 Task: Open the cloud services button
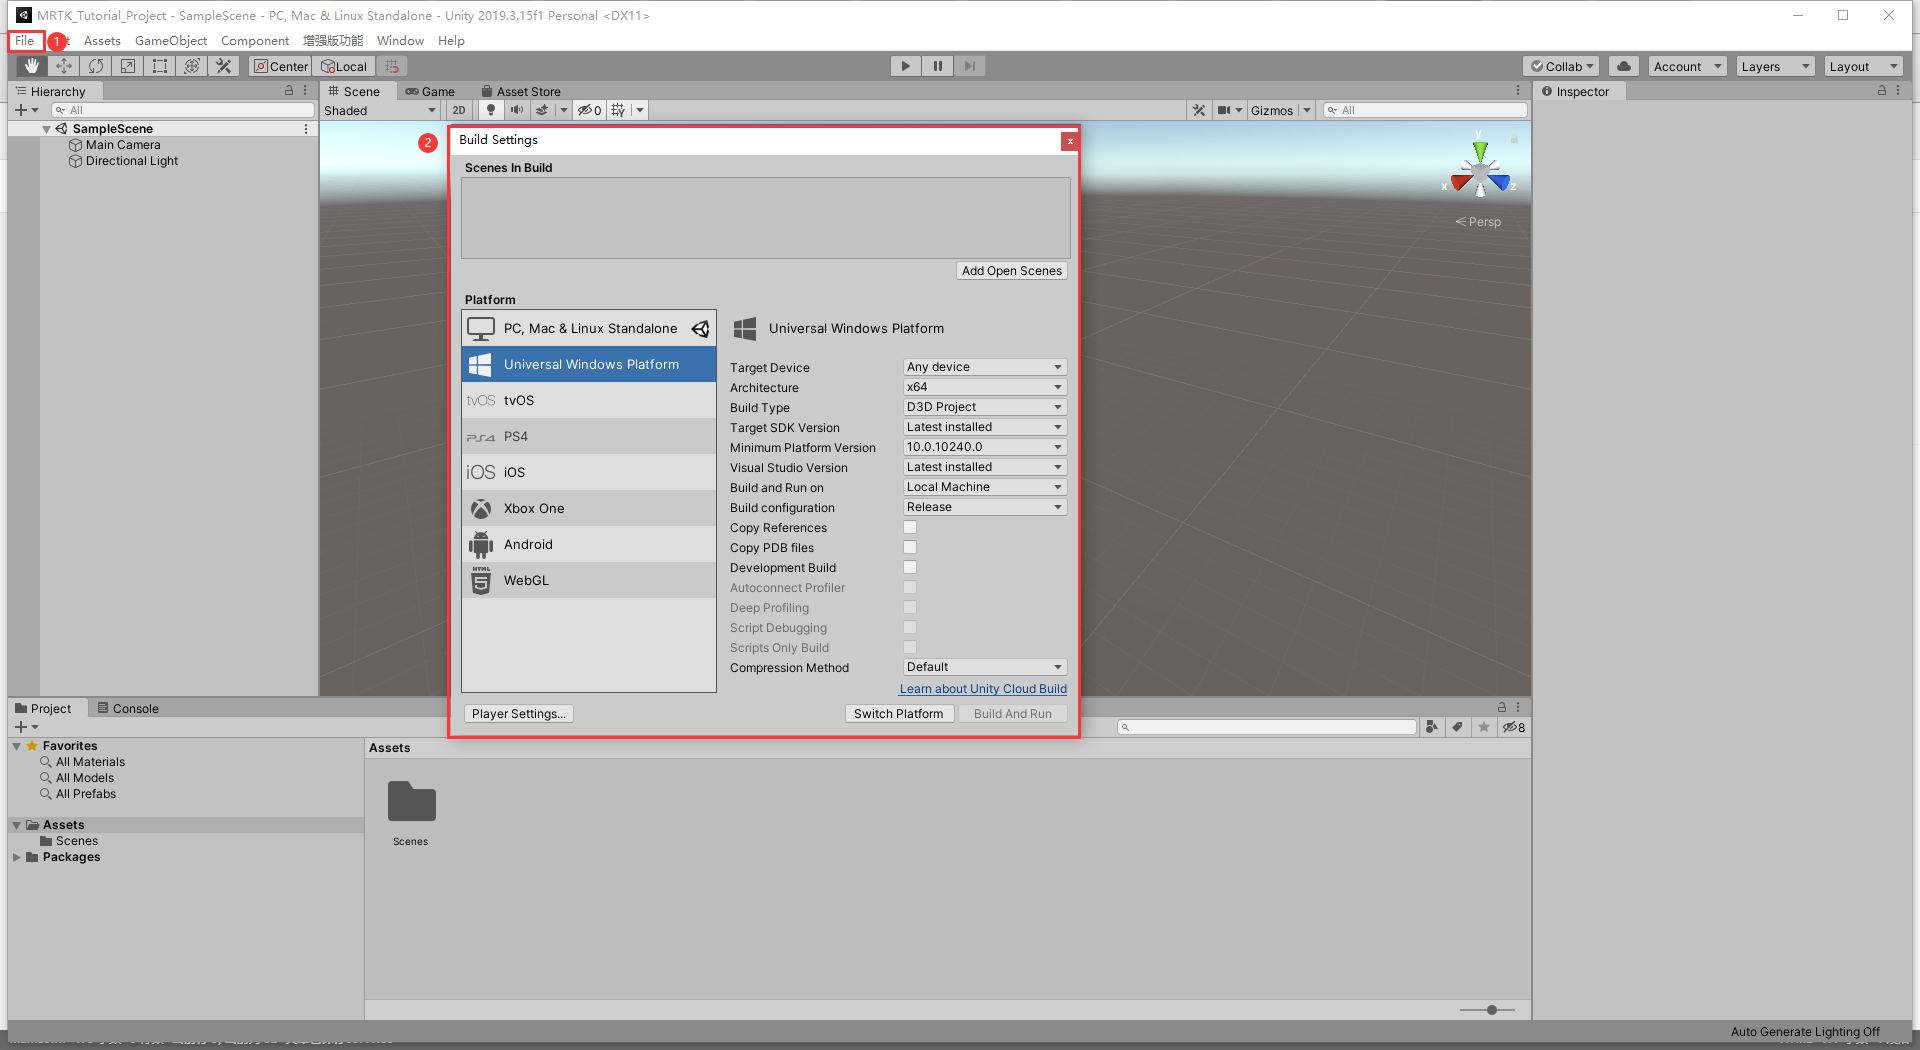(1624, 66)
